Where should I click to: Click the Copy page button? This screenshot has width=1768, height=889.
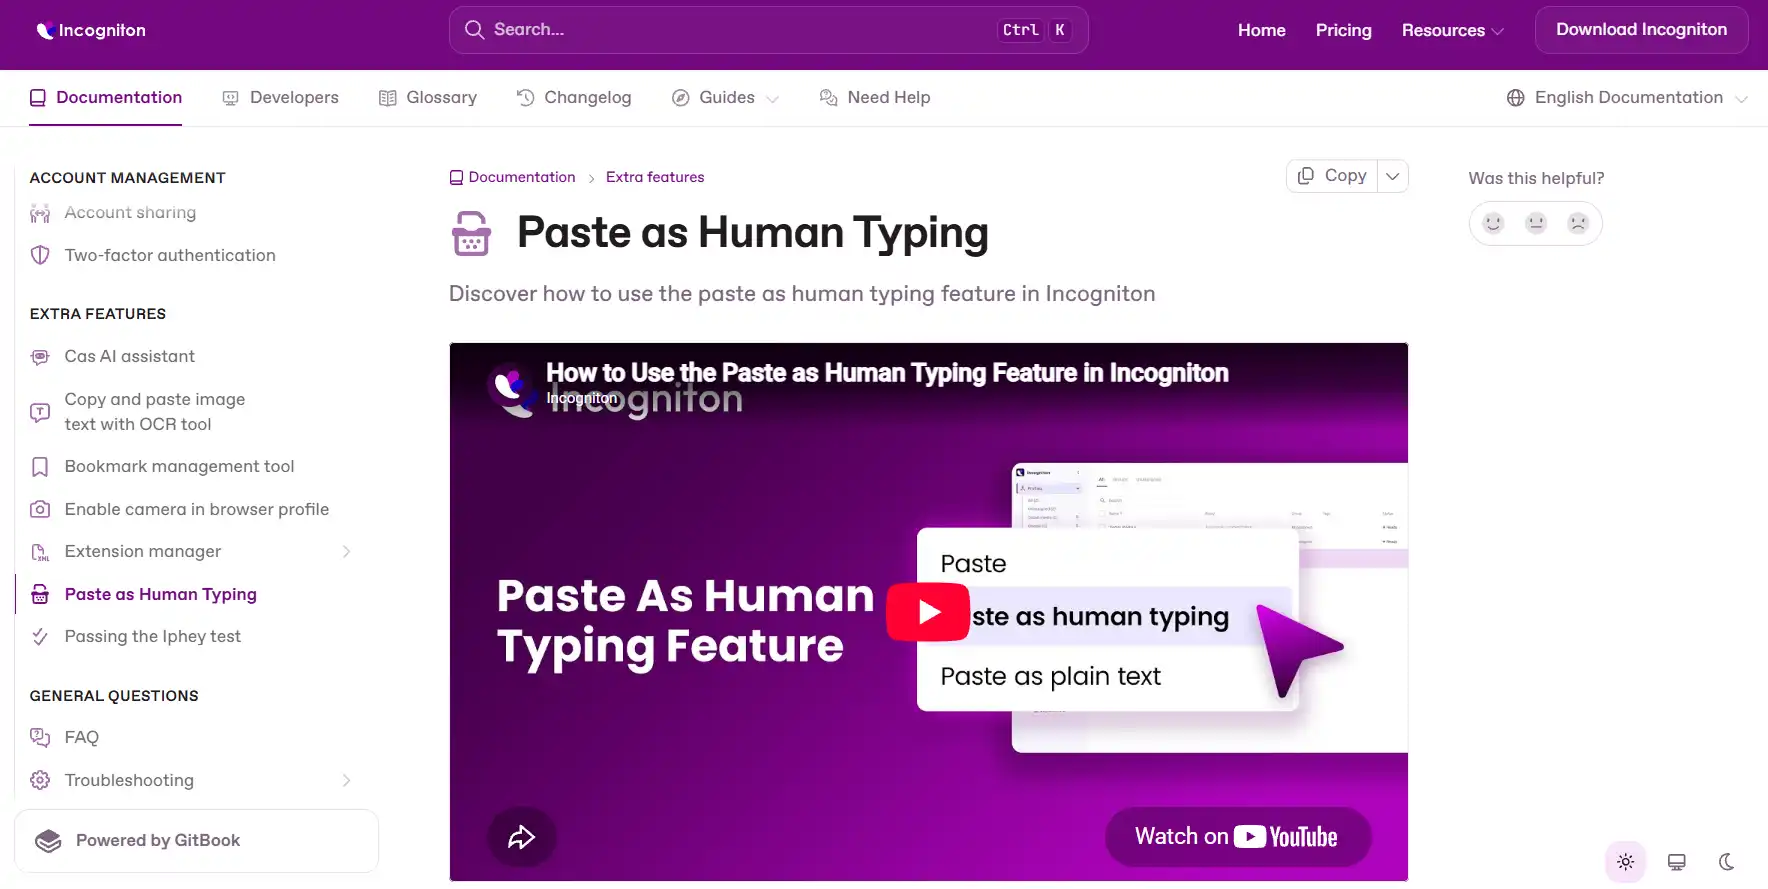click(x=1333, y=176)
